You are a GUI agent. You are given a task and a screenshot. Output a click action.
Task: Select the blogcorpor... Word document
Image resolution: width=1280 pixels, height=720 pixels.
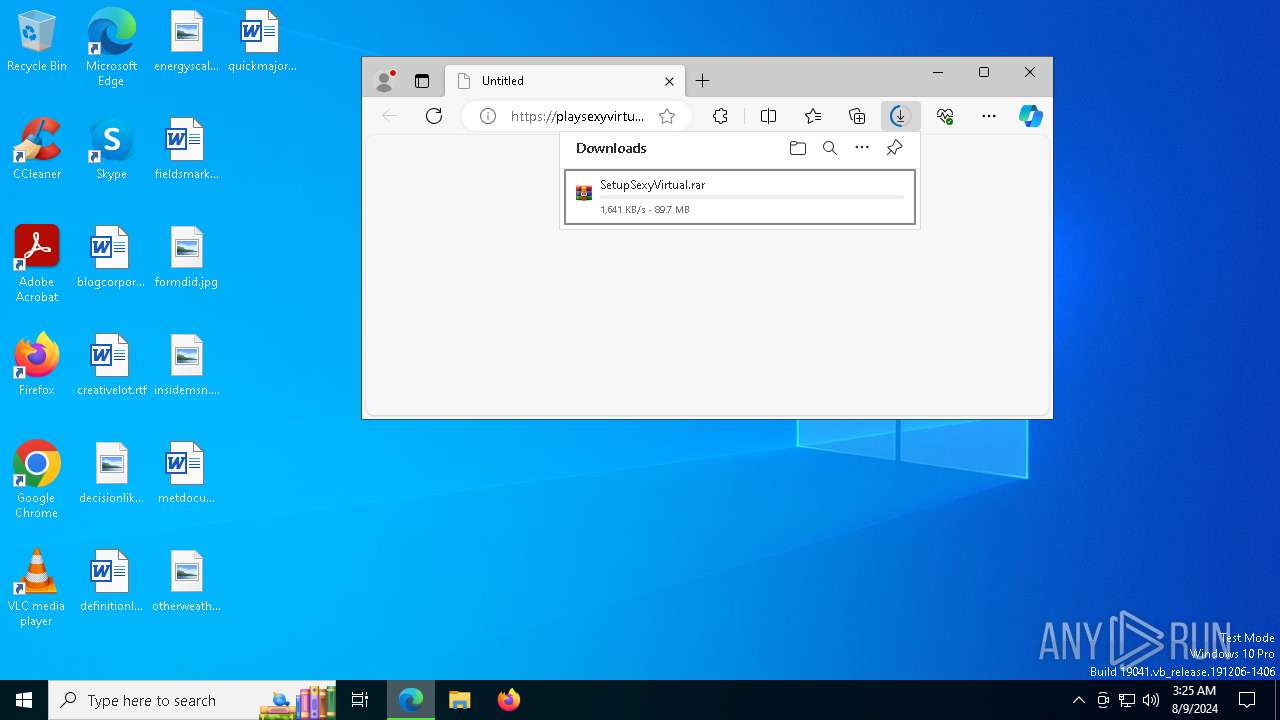(111, 257)
